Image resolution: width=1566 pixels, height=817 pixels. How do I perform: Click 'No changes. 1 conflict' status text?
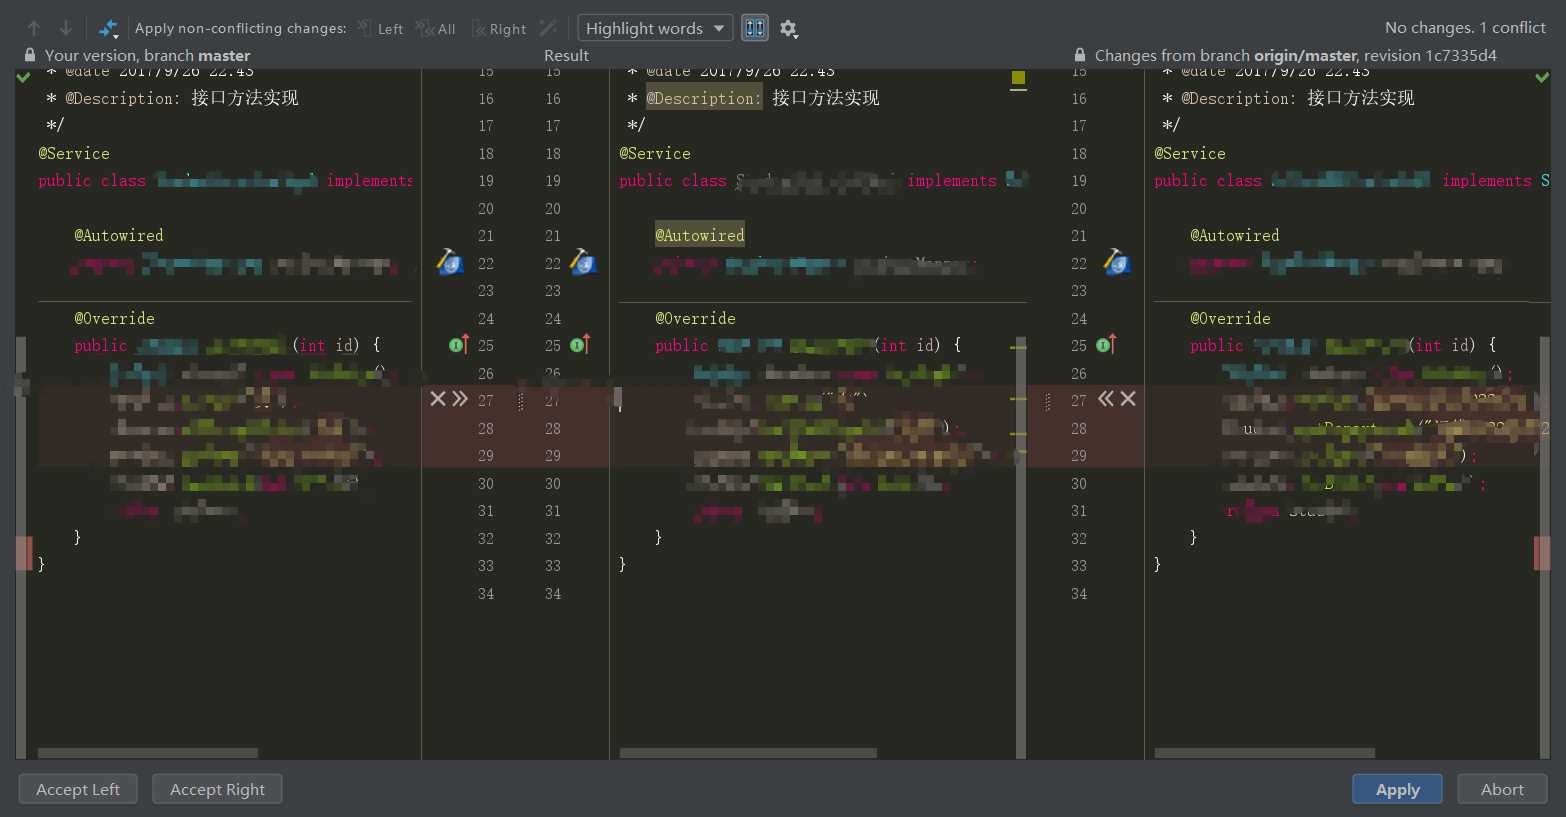1465,28
